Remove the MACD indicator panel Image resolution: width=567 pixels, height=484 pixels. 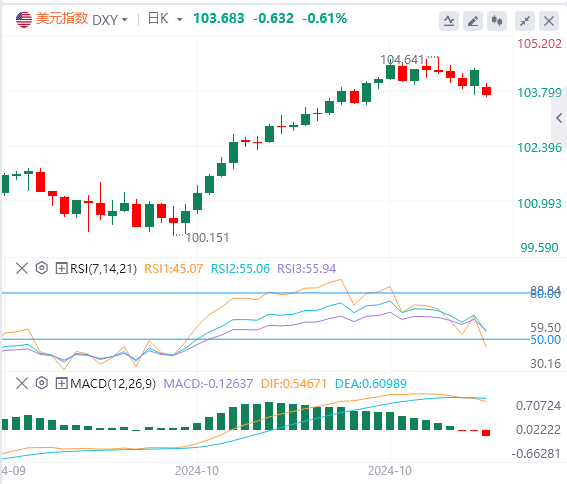(22, 383)
